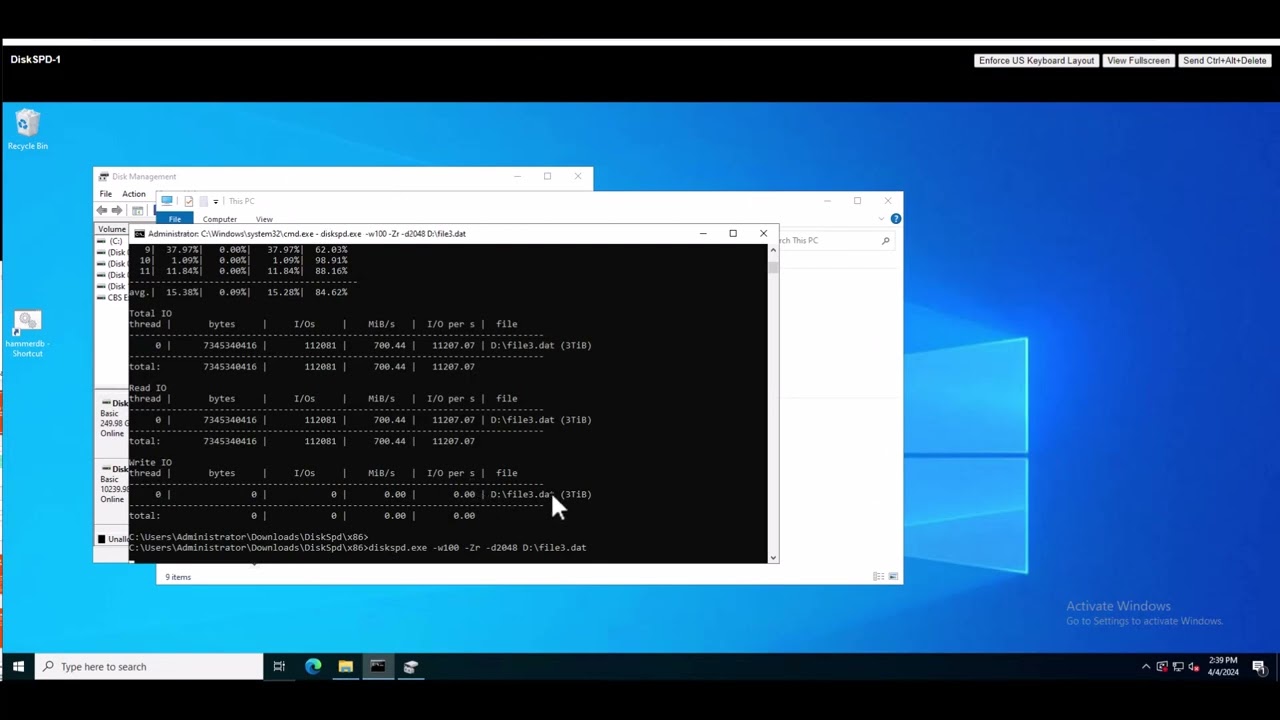
Task: Click the Command Prompt taskbar icon
Action: [x=378, y=667]
